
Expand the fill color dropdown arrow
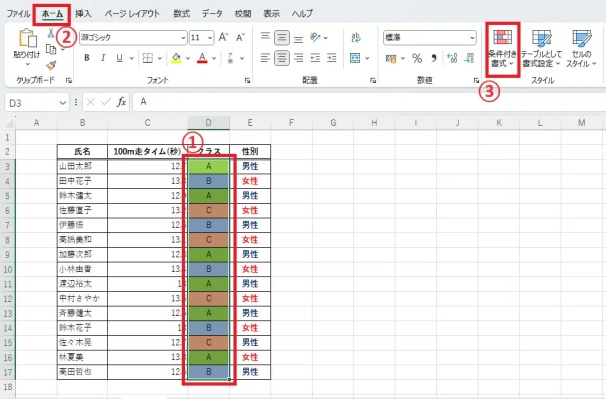[x=188, y=58]
